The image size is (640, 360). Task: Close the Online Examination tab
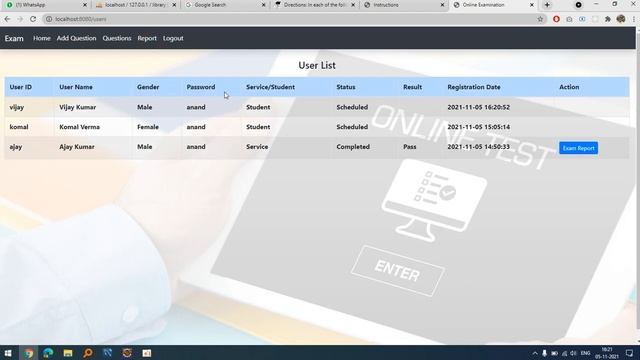tap(531, 5)
